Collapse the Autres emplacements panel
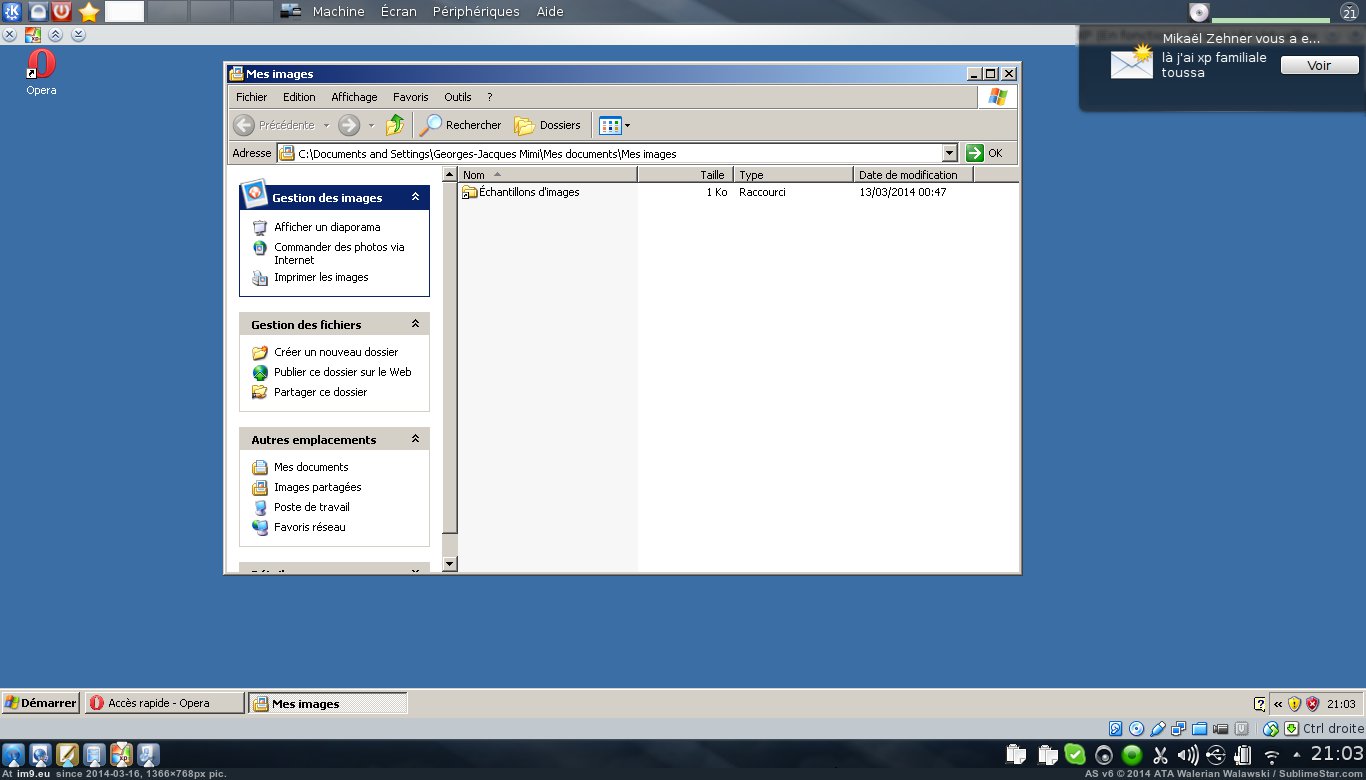Viewport: 1366px width, 780px height. click(416, 439)
